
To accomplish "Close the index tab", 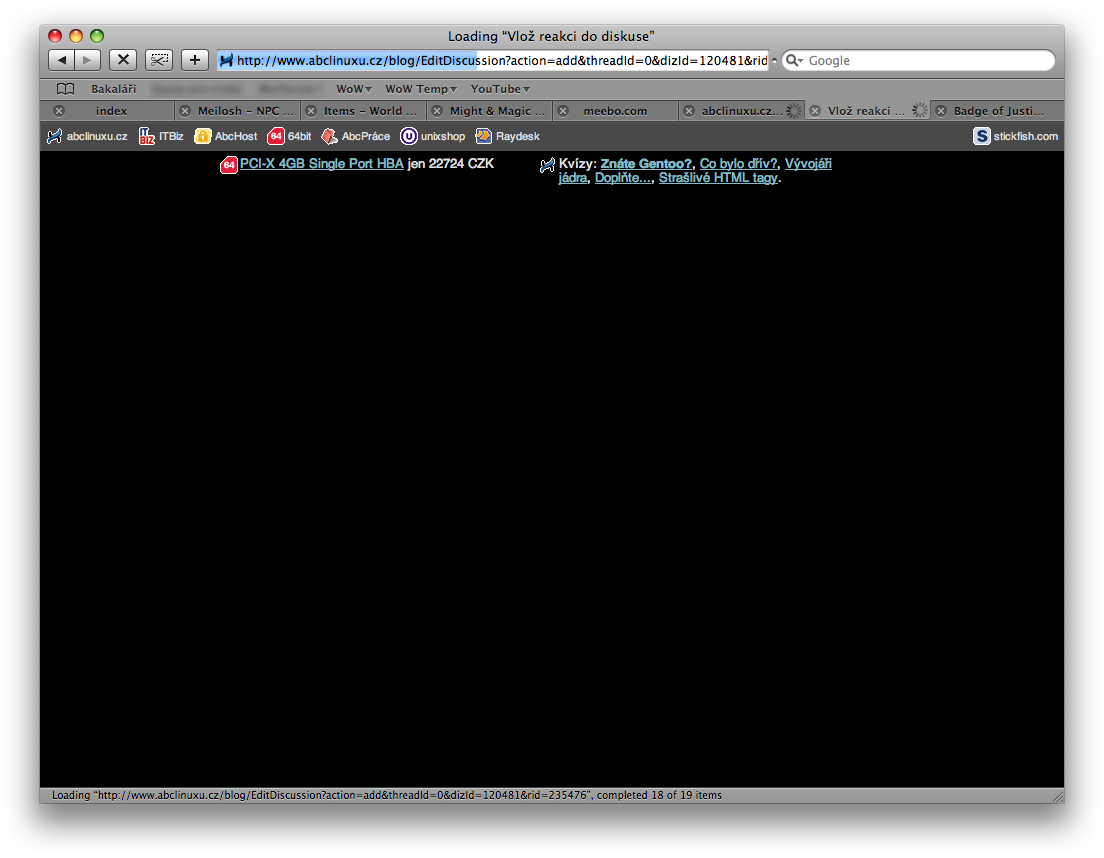I will pyautogui.click(x=59, y=111).
